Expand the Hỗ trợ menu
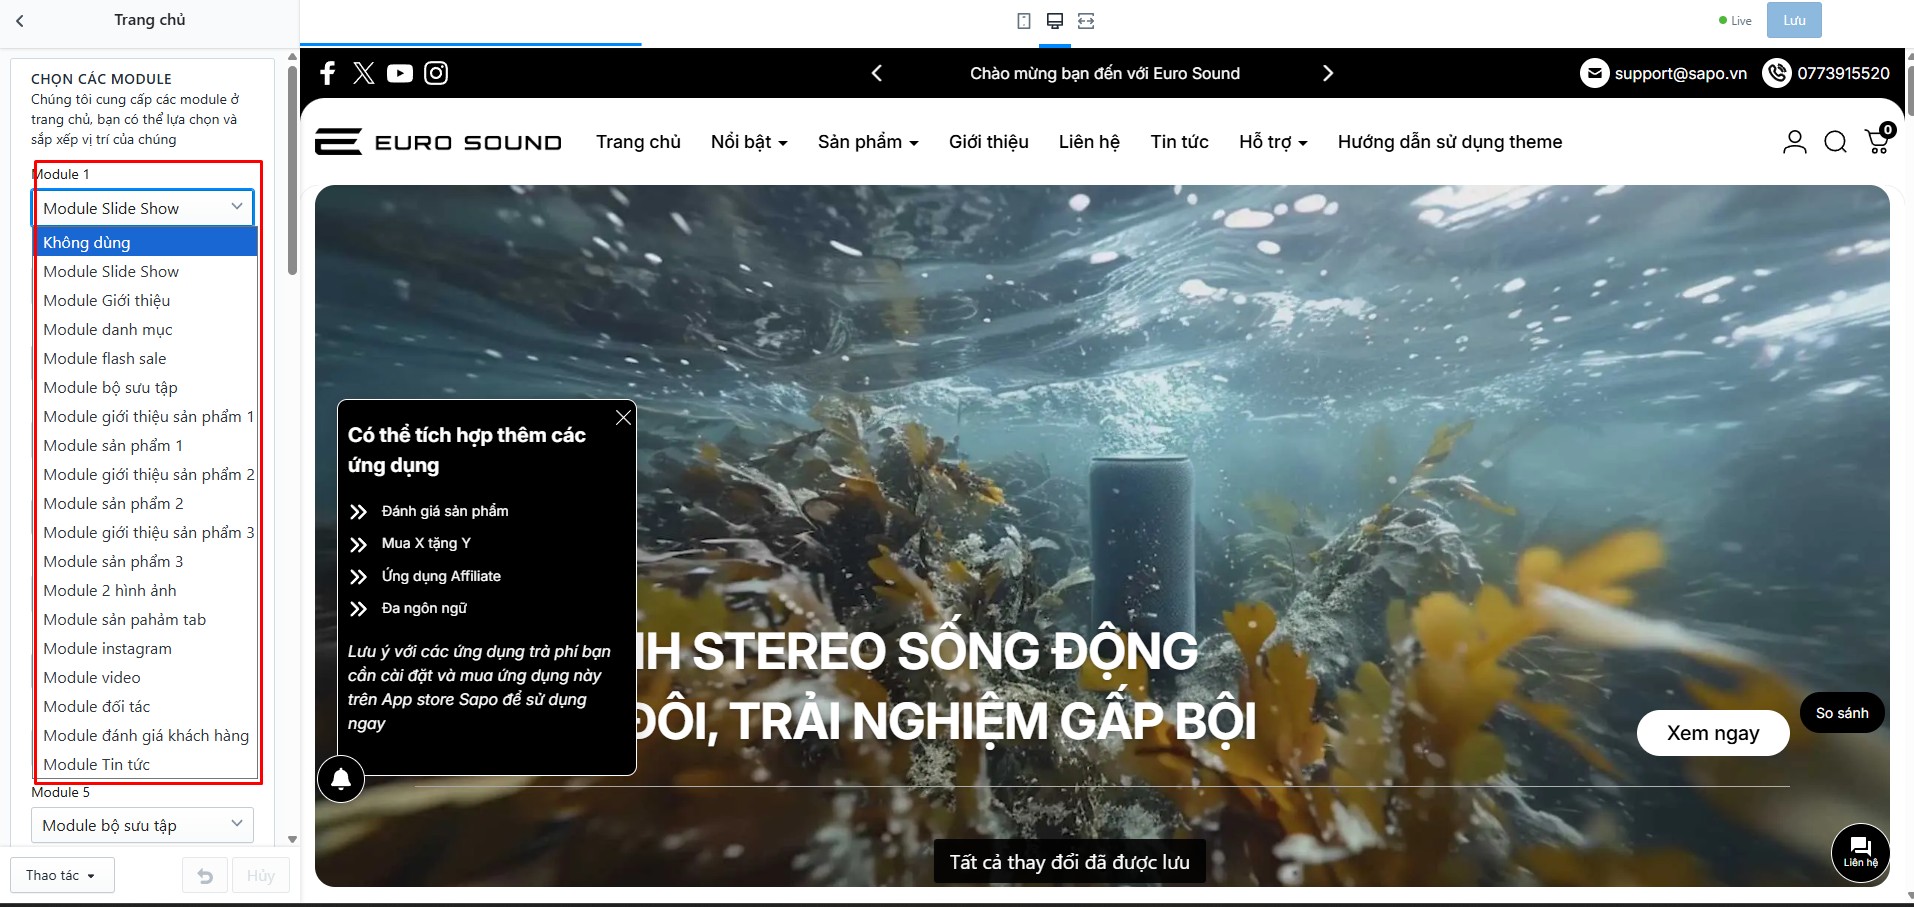Image resolution: width=1914 pixels, height=907 pixels. (1273, 142)
